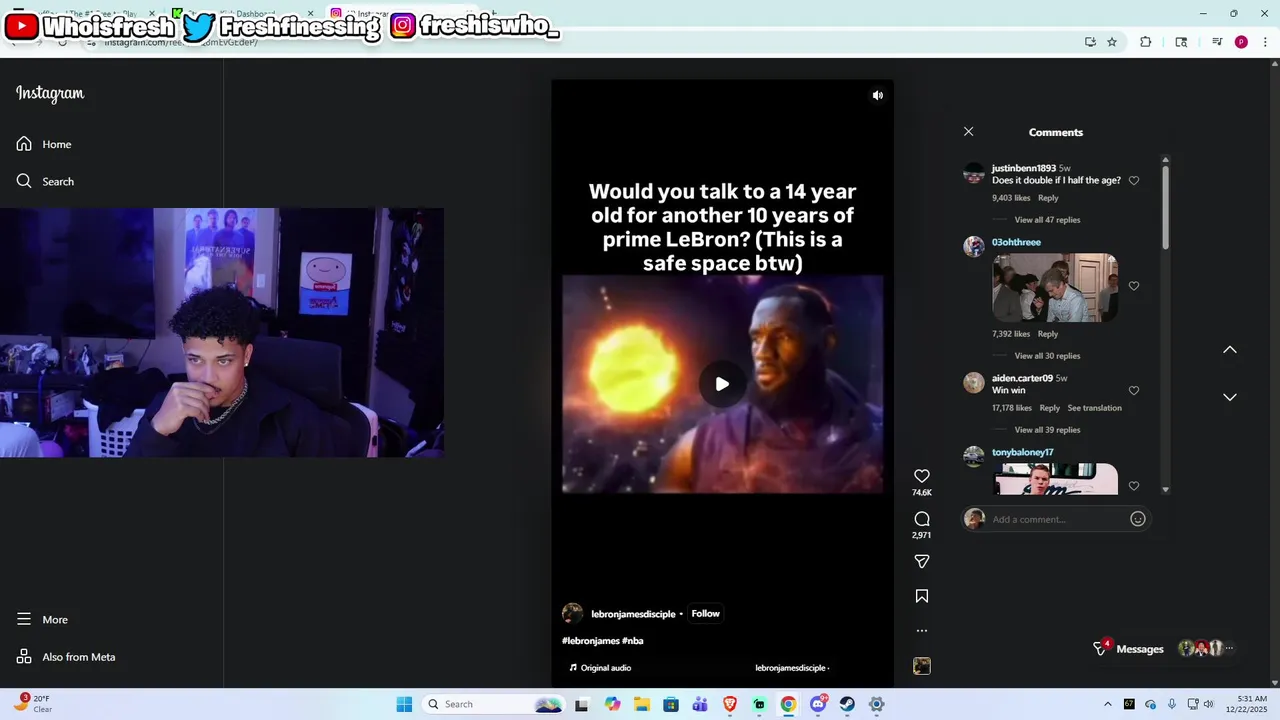The width and height of the screenshot is (1280, 720).
Task: Open Steam from the taskbar
Action: tap(847, 704)
